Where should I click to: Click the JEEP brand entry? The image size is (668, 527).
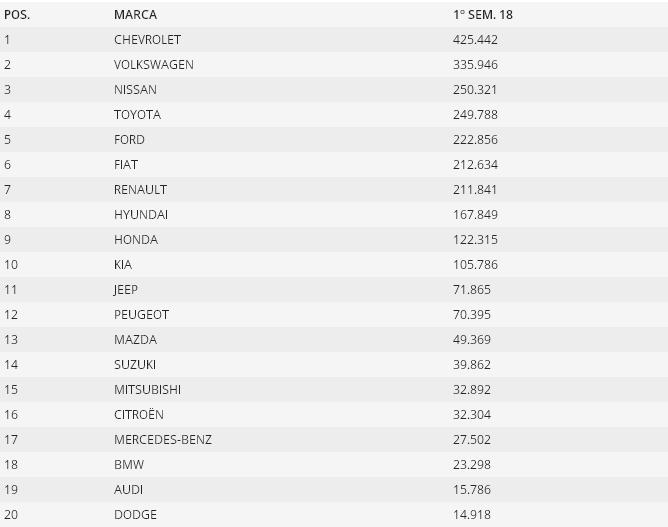click(x=126, y=290)
